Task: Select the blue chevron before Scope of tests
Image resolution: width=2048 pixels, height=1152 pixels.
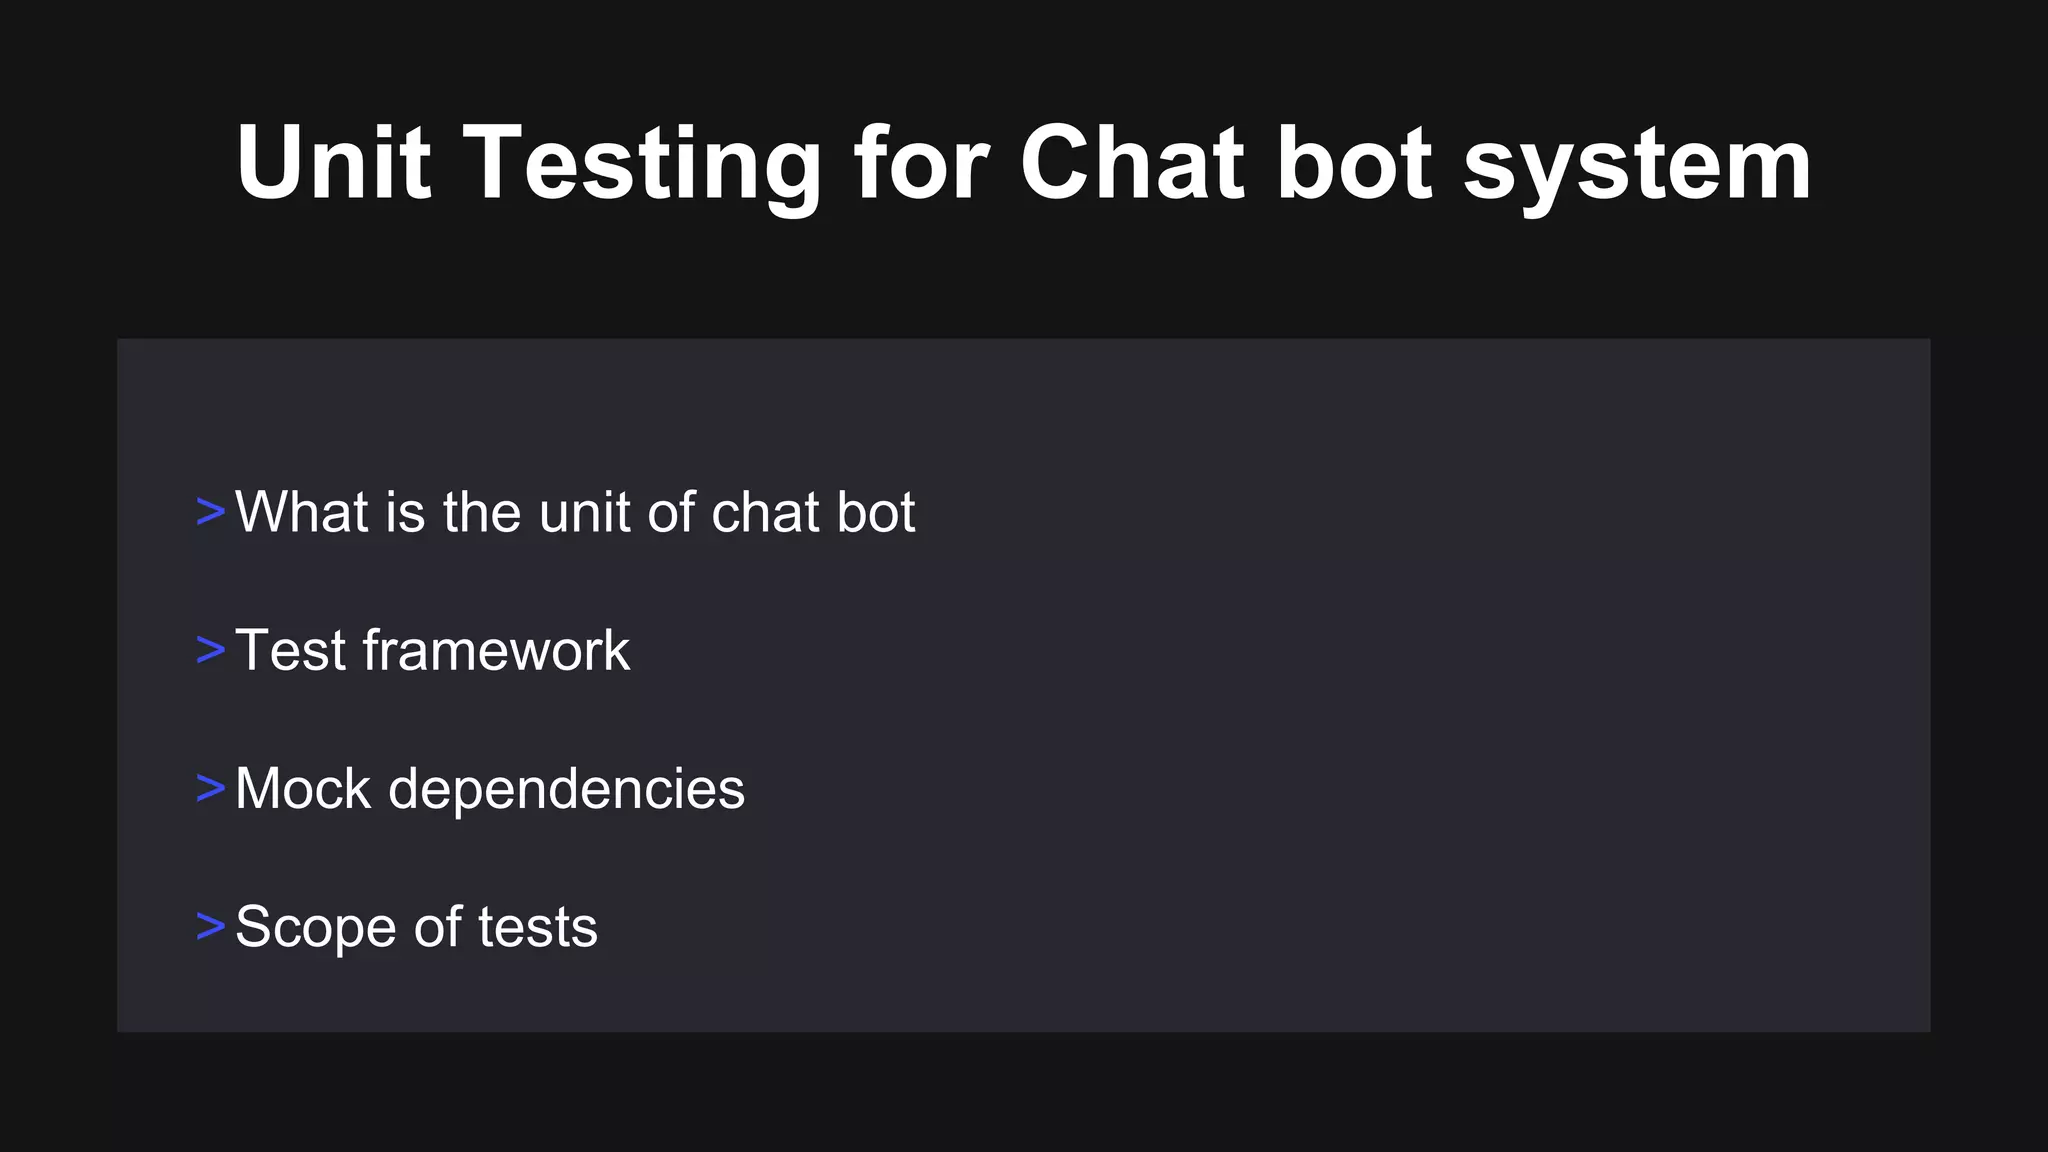Action: pos(211,926)
